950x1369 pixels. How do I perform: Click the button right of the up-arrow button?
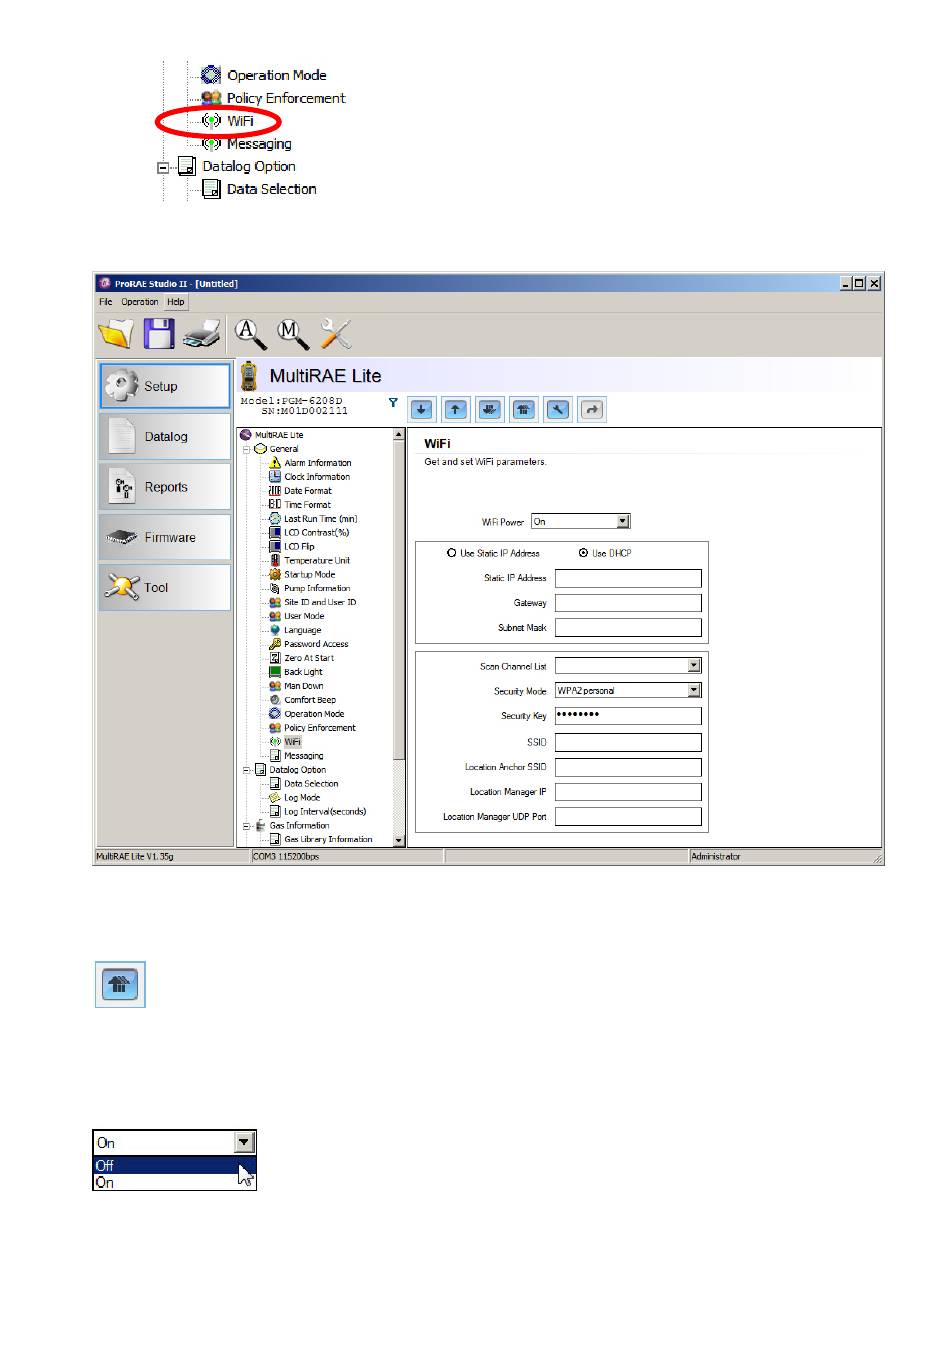490,409
